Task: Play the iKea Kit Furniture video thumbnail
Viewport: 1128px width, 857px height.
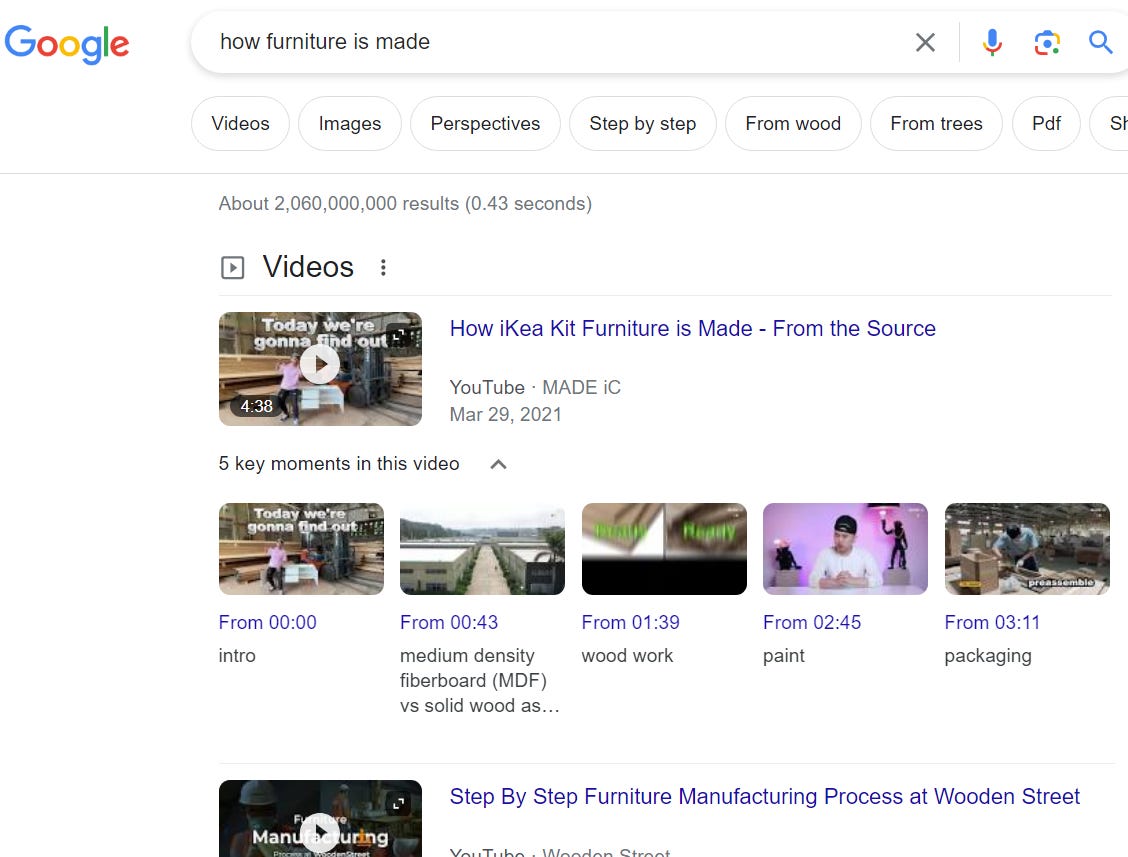Action: pyautogui.click(x=320, y=368)
